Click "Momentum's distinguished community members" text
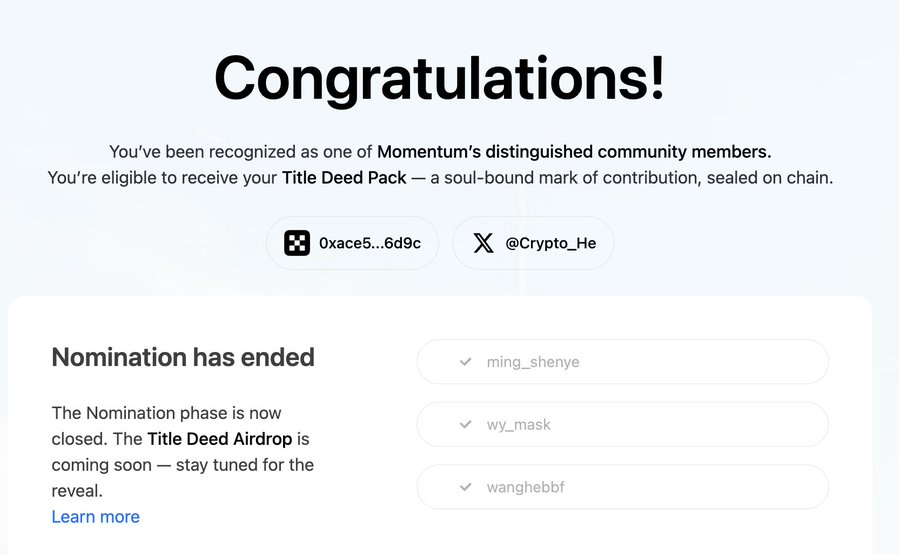This screenshot has height=555, width=900. click(574, 152)
